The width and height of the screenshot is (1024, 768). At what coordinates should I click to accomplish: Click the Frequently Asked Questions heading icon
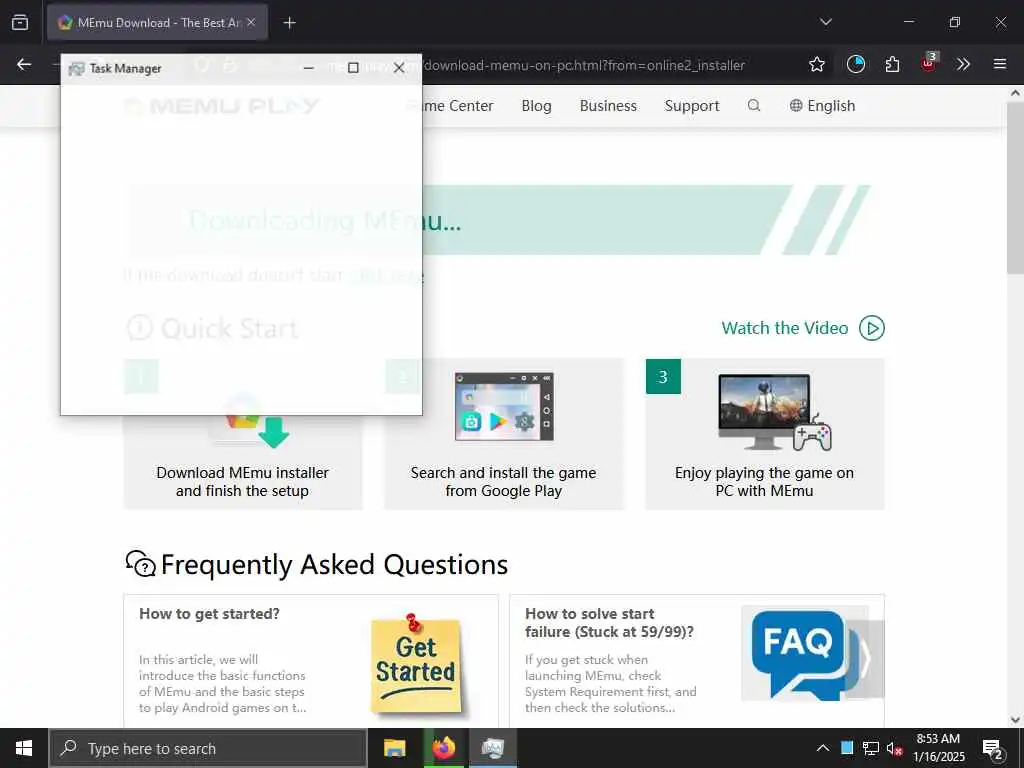140,564
